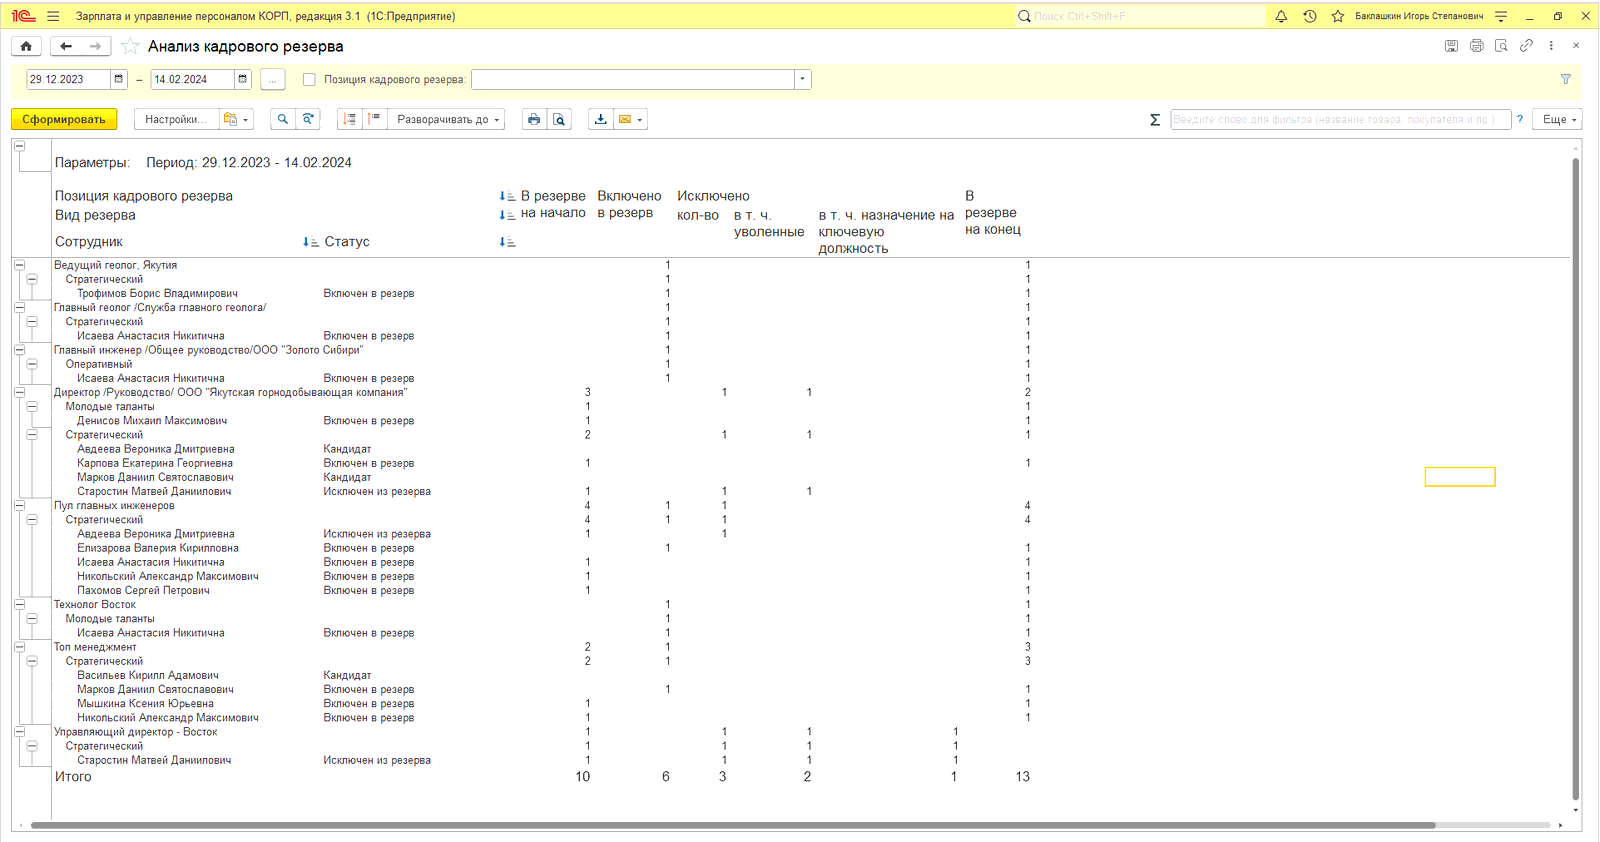The image size is (1600, 842).
Task: Click the sigma sum icon
Action: coord(1155,119)
